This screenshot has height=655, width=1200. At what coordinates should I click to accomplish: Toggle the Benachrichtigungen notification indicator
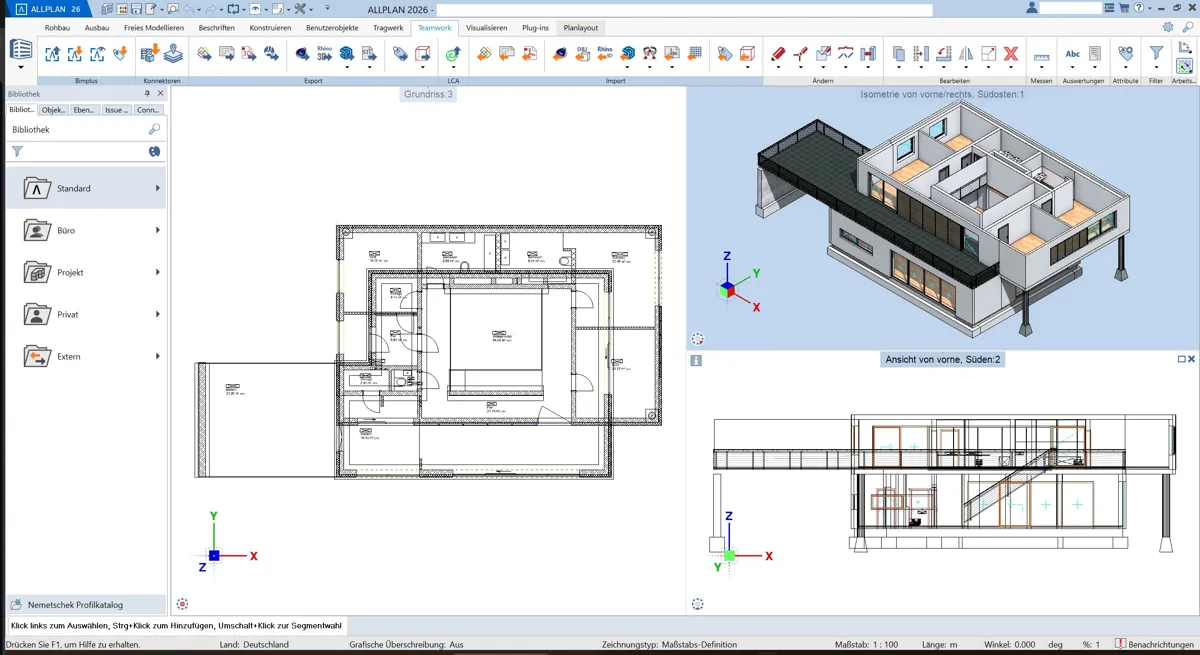(x=1155, y=644)
